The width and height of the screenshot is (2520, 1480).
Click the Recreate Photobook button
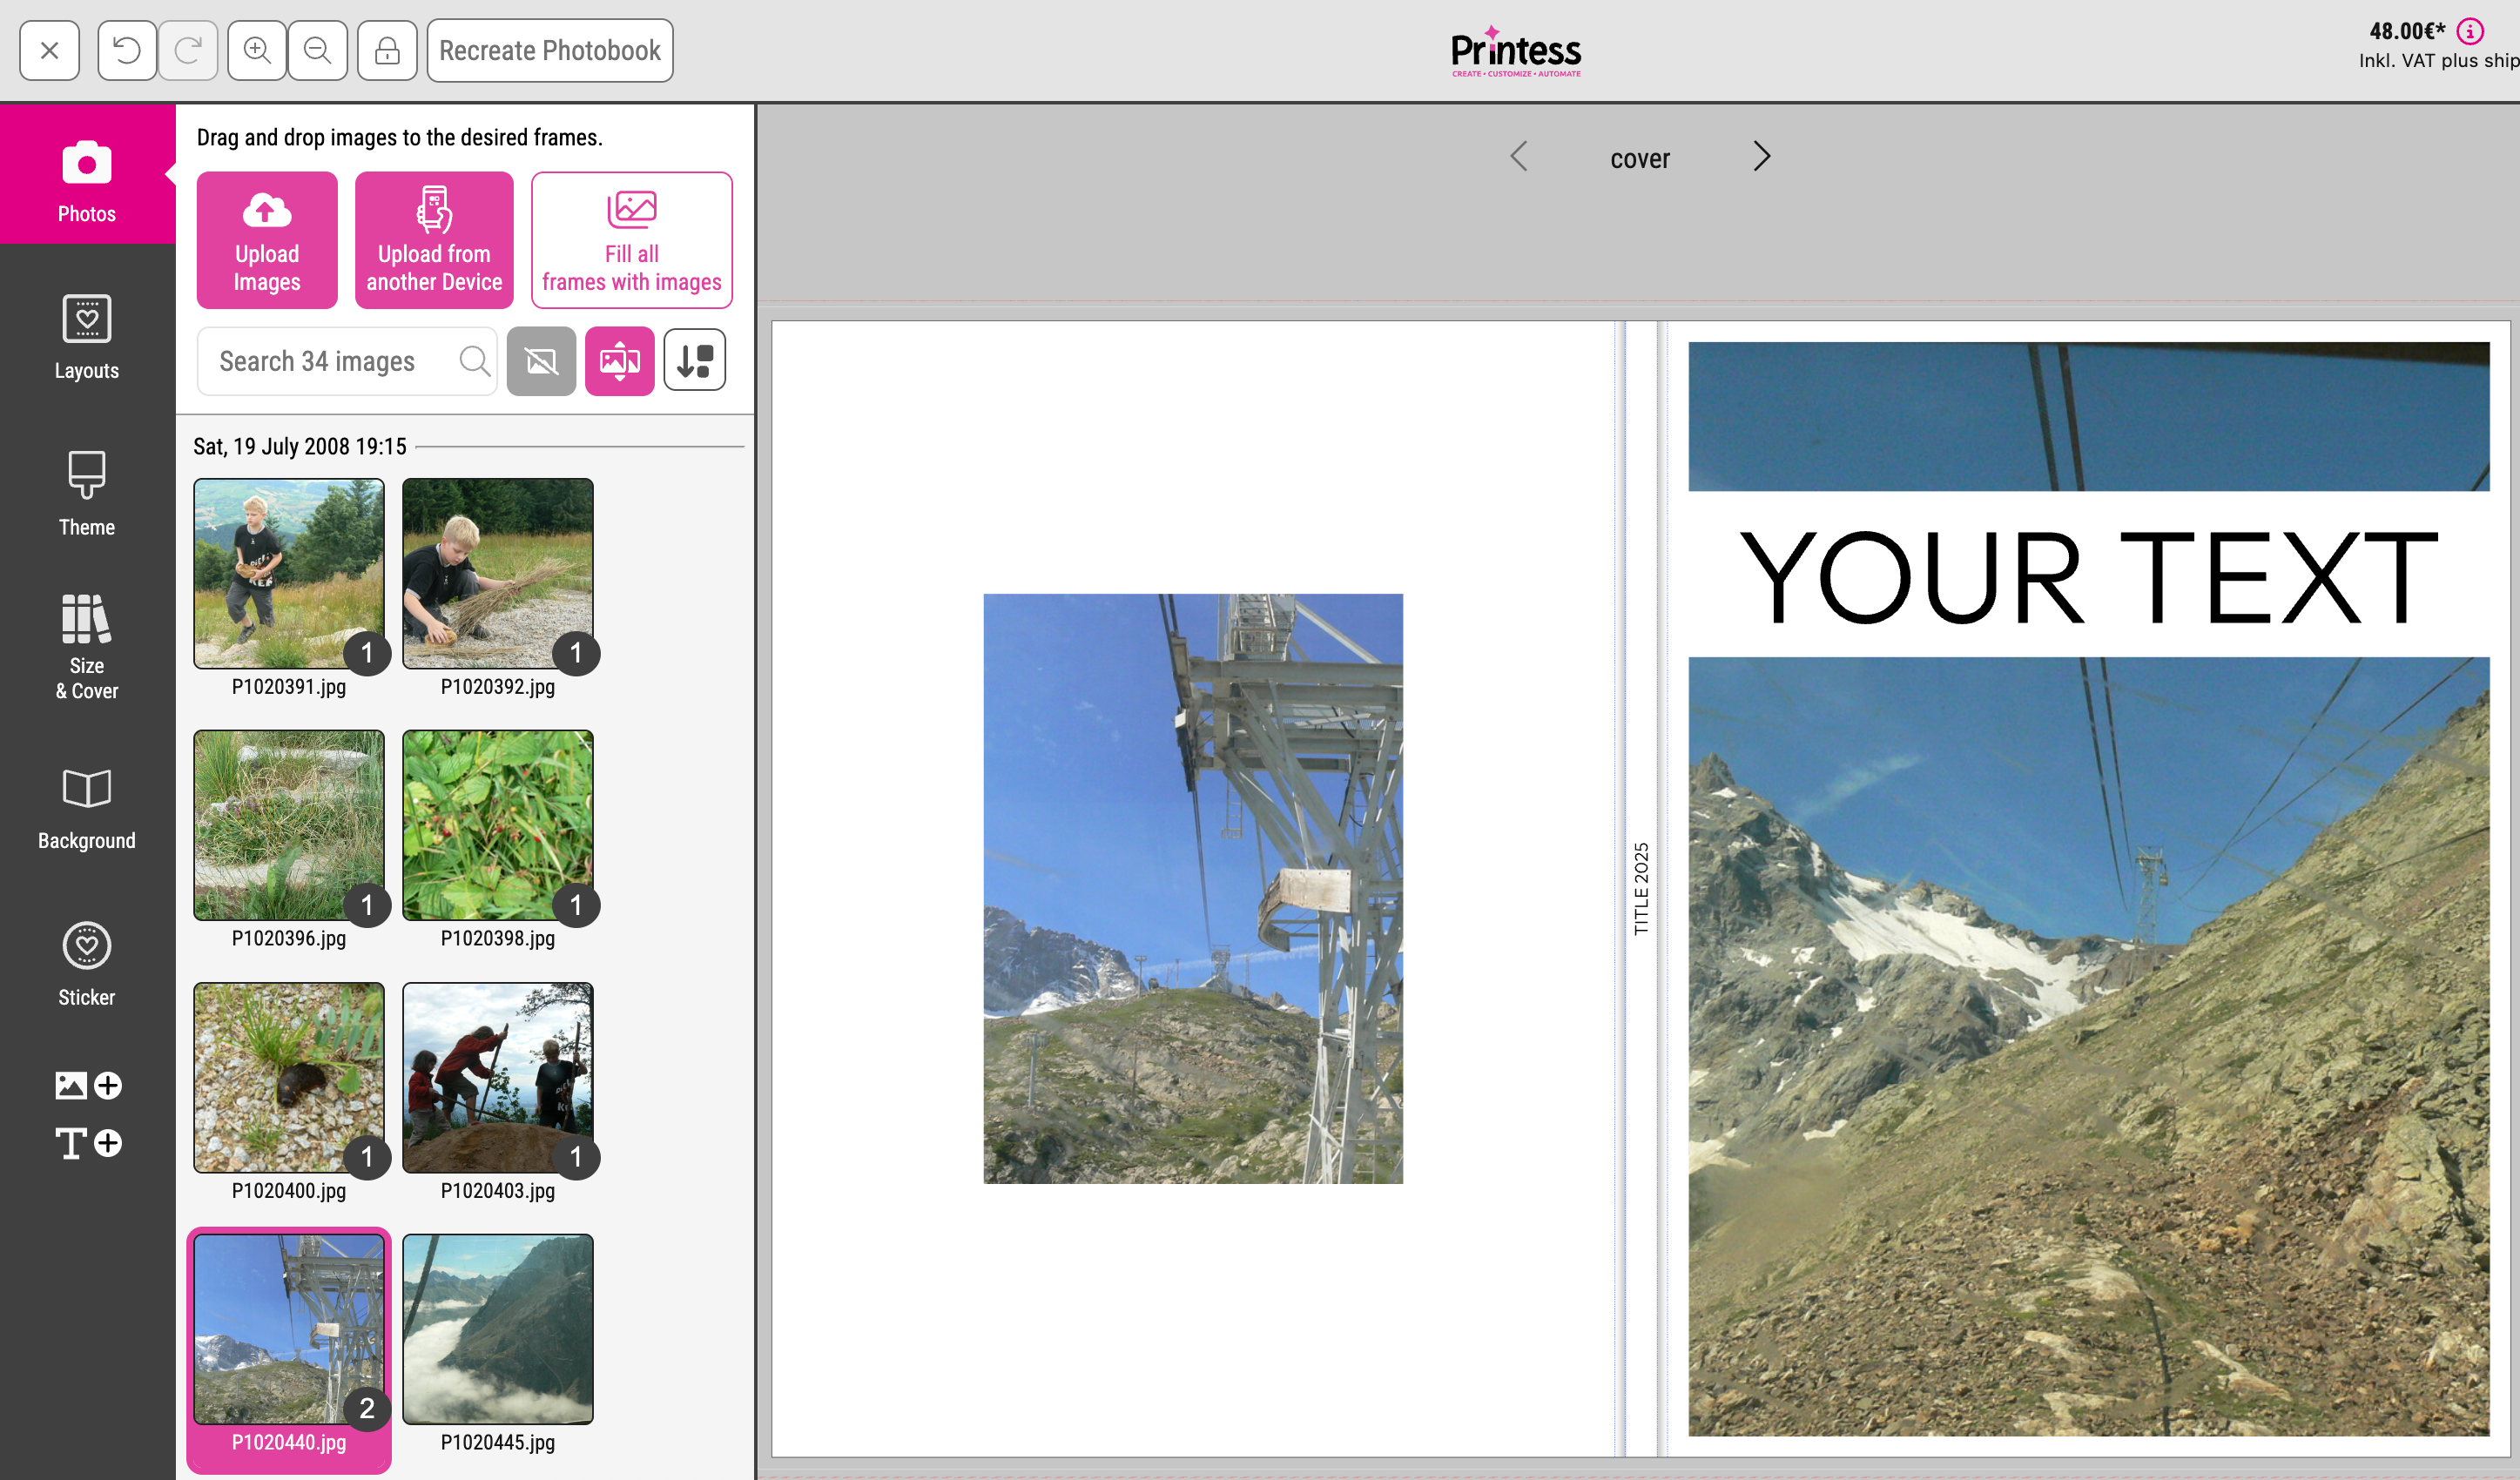[550, 50]
